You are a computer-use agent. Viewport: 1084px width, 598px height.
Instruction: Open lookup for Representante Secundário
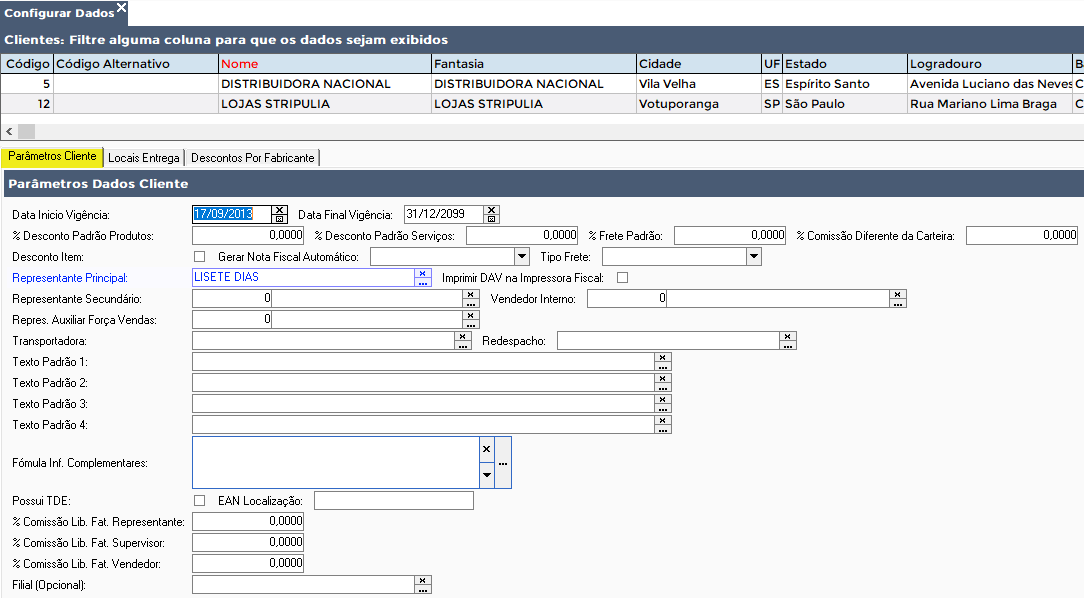[471, 303]
